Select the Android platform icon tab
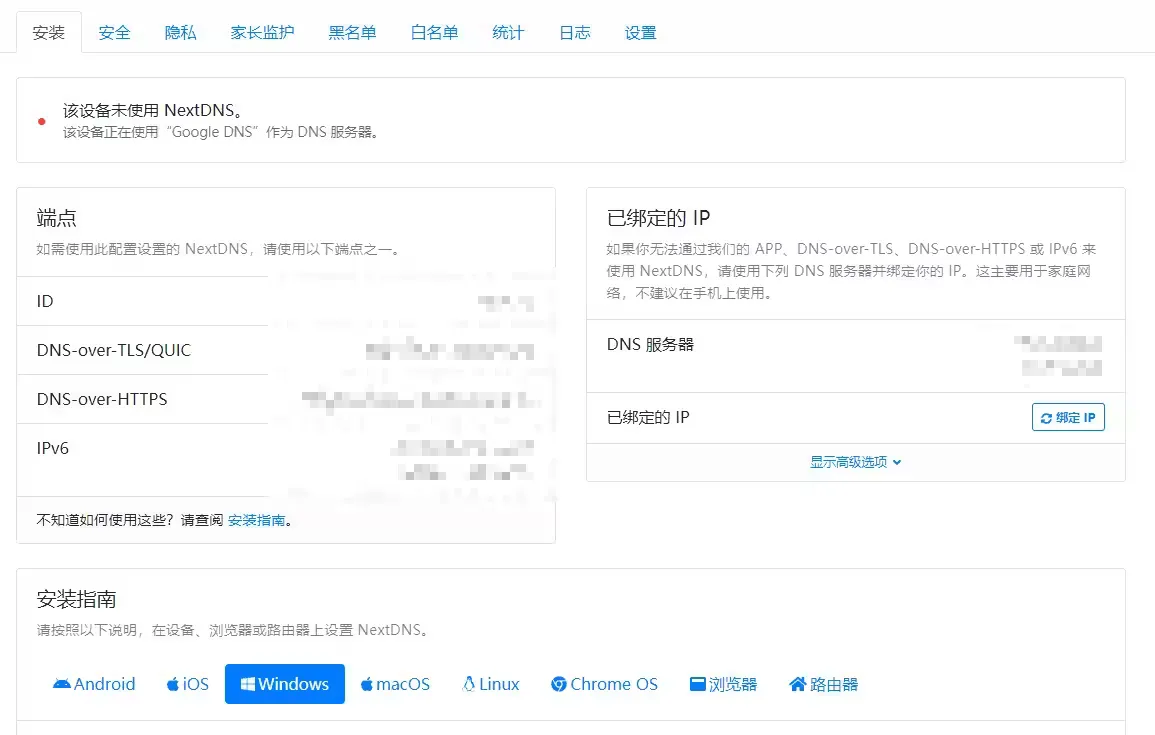1155x735 pixels. [94, 684]
